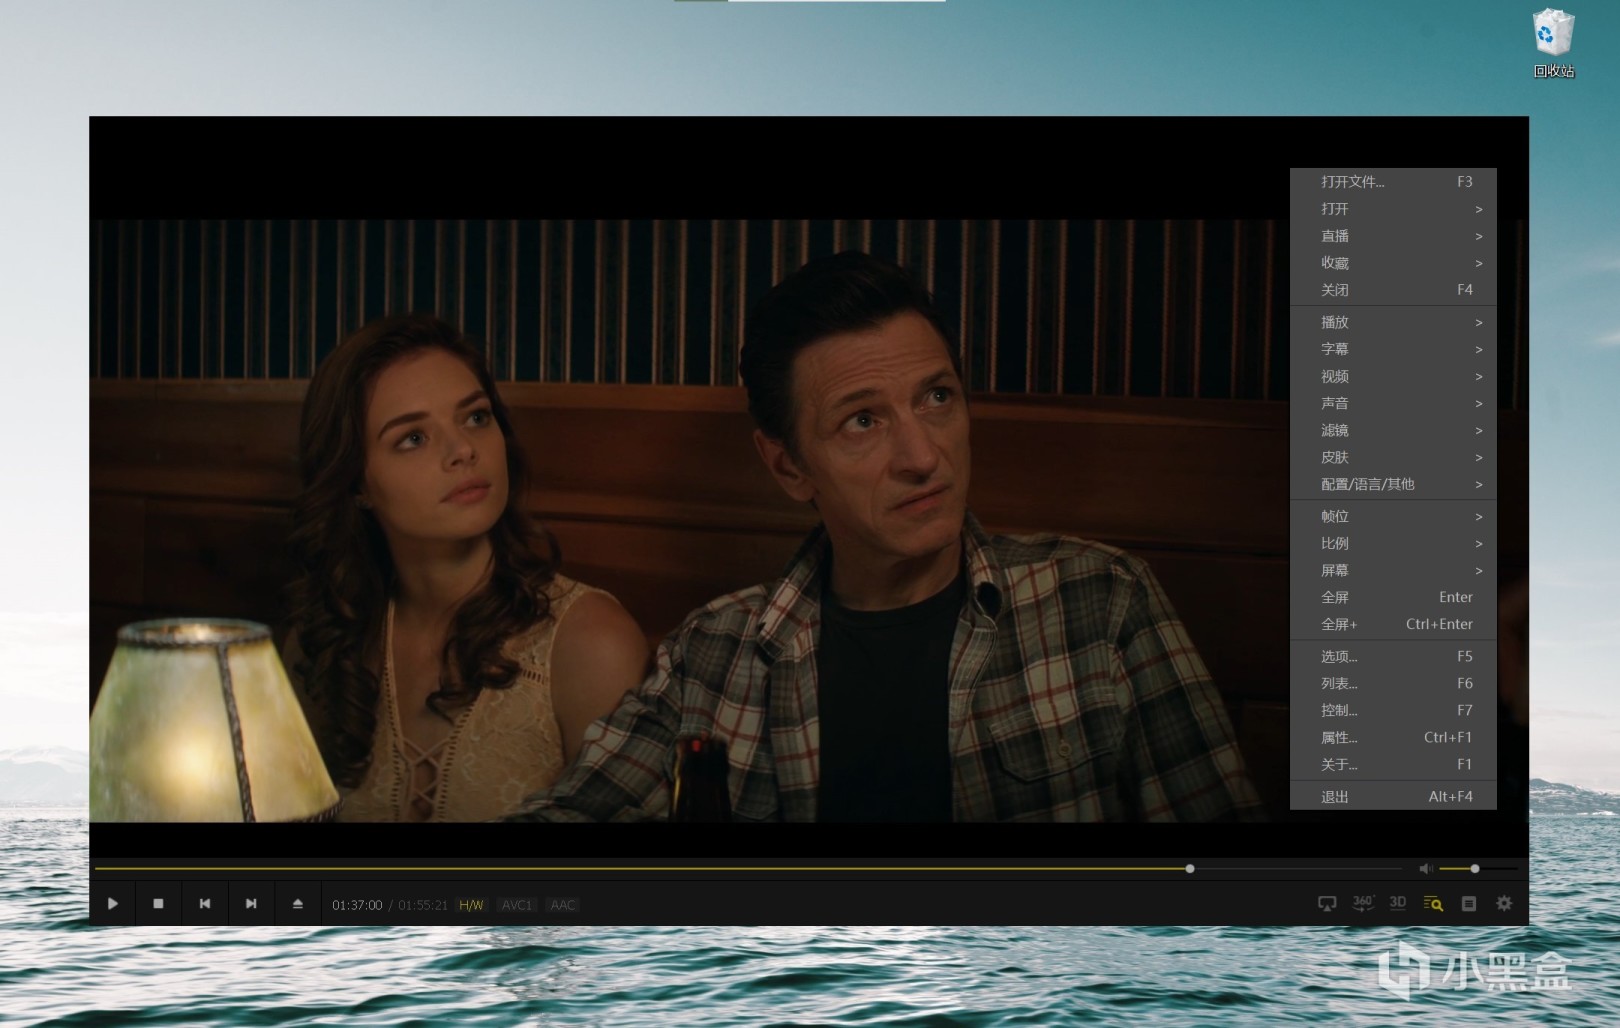Click the 01:55:21 total duration text

pos(423,905)
